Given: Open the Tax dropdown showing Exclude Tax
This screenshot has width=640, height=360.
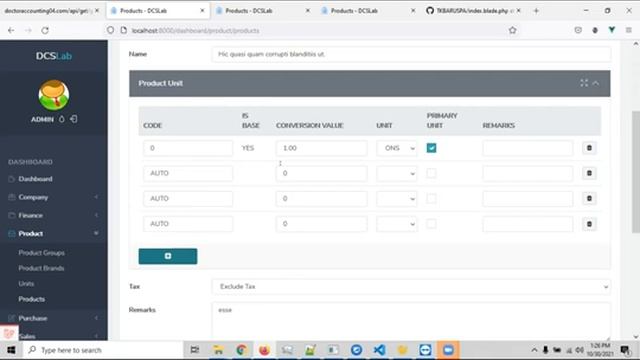Looking at the screenshot, I should [411, 287].
